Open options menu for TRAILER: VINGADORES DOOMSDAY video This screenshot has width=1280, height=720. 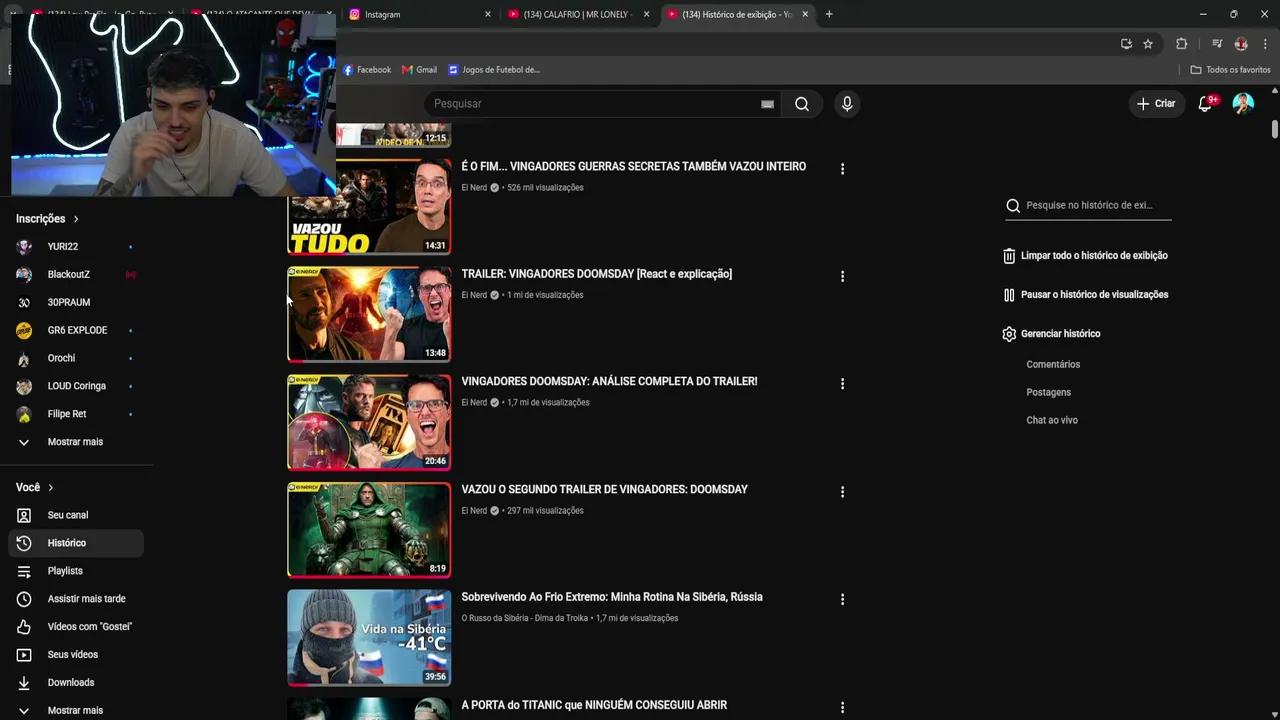[842, 276]
